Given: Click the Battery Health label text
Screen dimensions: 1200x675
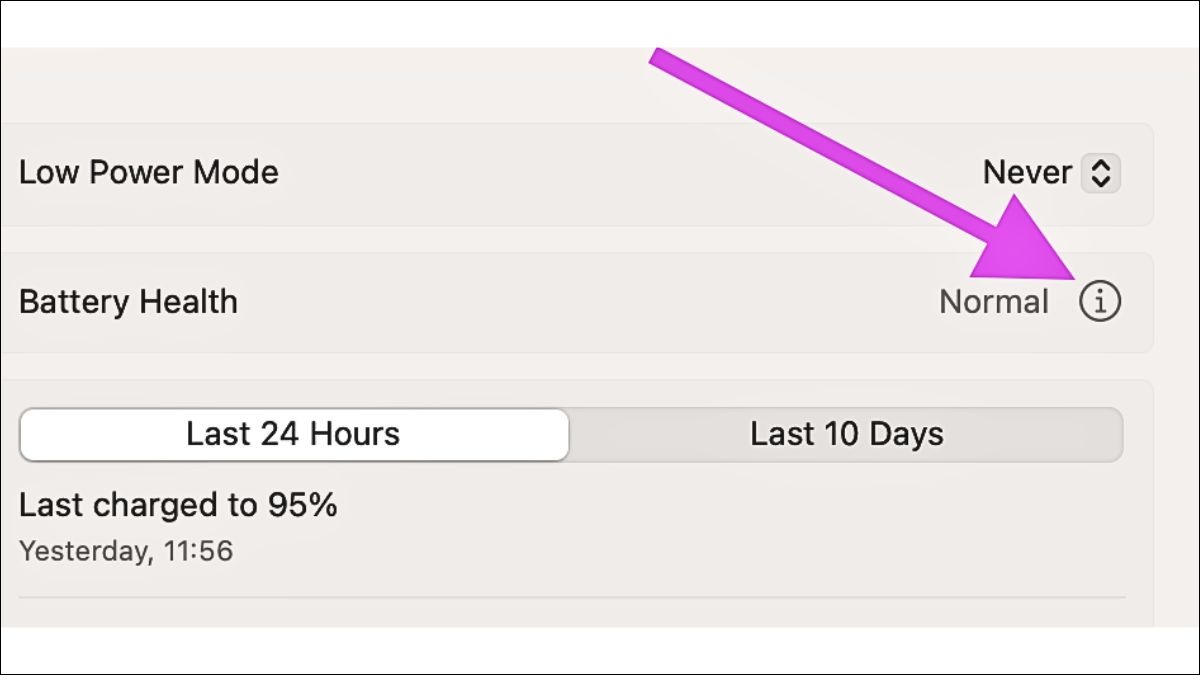Looking at the screenshot, I should point(129,301).
